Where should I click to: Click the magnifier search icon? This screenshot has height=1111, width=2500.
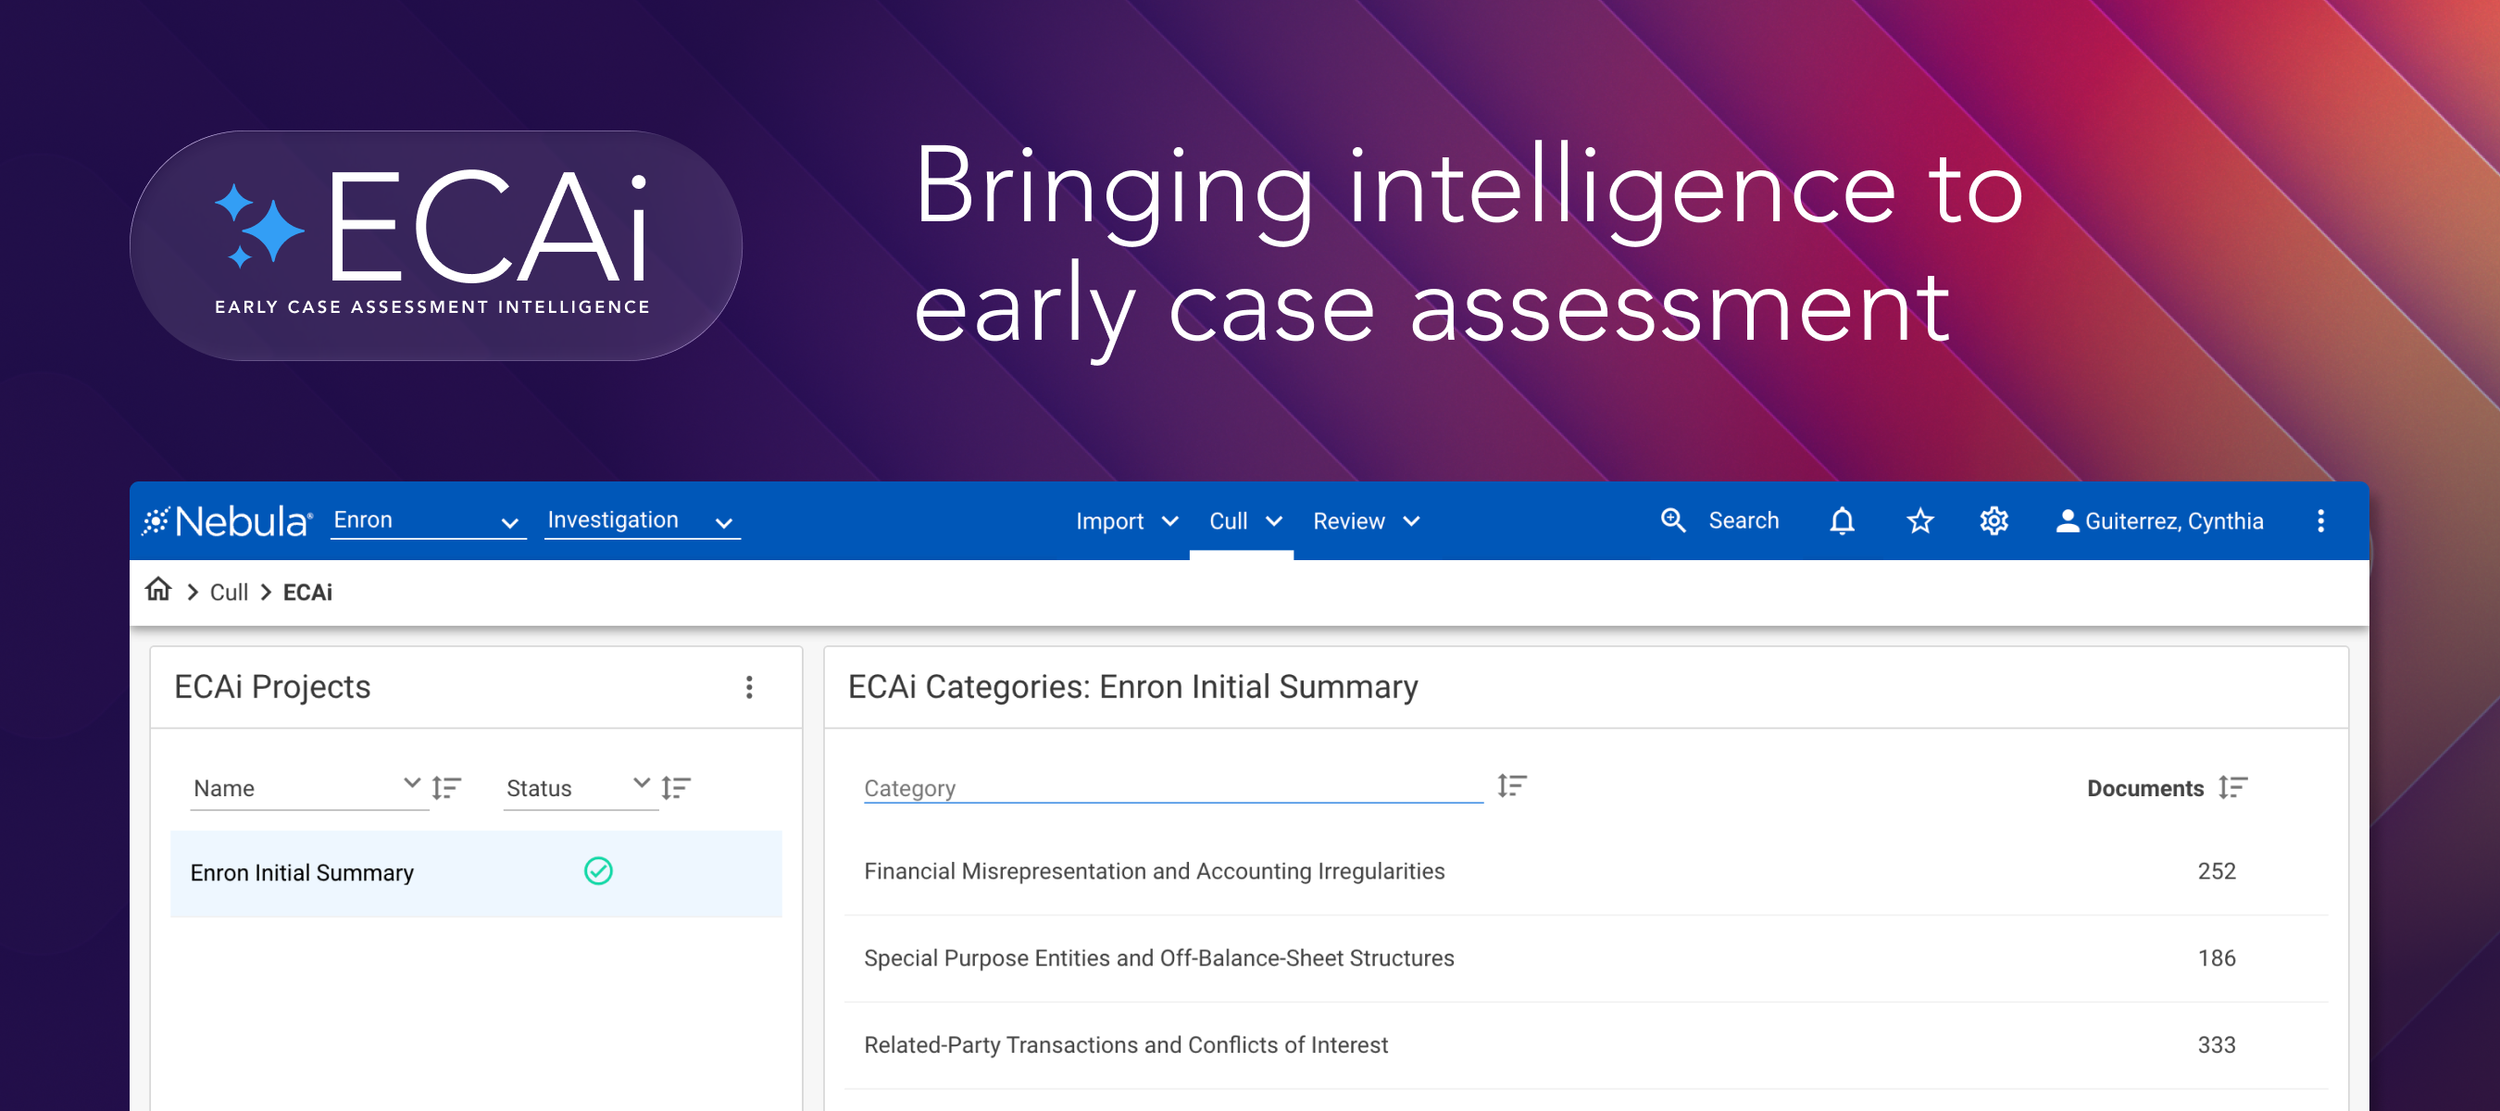[1673, 521]
